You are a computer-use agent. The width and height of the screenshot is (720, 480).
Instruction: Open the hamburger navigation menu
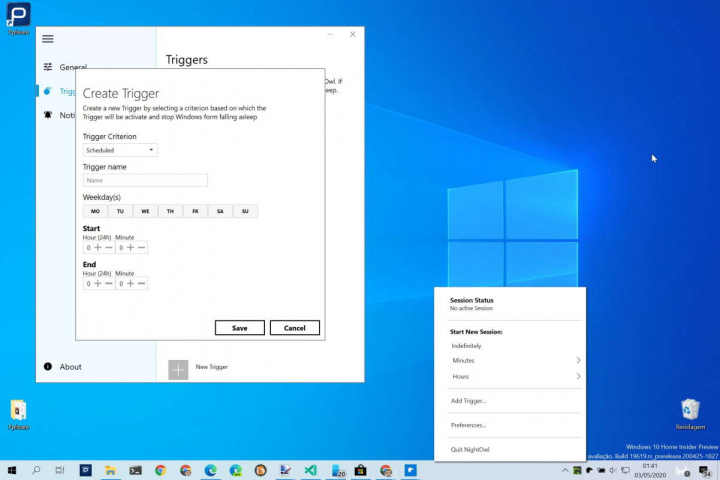[48, 39]
